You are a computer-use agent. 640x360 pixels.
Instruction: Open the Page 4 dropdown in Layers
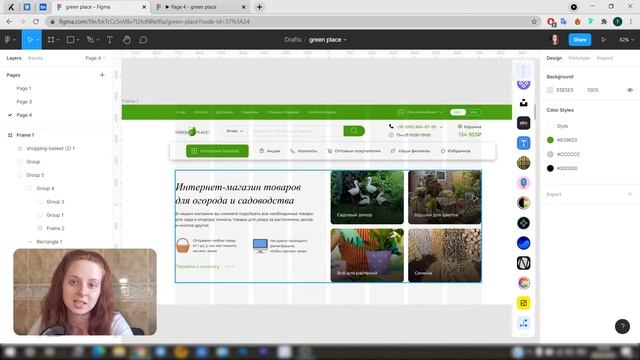pos(96,58)
